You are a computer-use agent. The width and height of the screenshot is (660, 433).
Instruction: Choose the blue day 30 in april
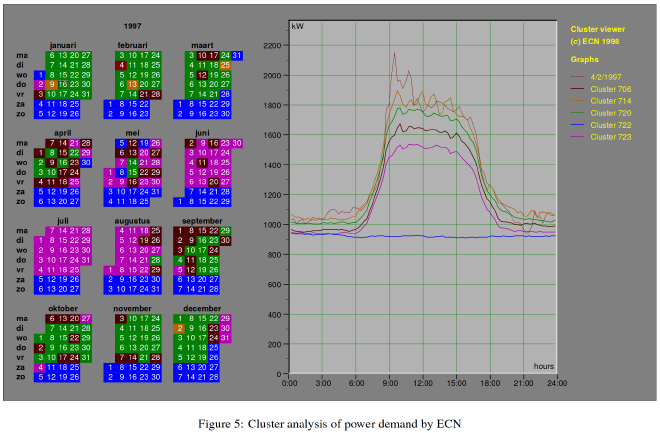pos(86,162)
